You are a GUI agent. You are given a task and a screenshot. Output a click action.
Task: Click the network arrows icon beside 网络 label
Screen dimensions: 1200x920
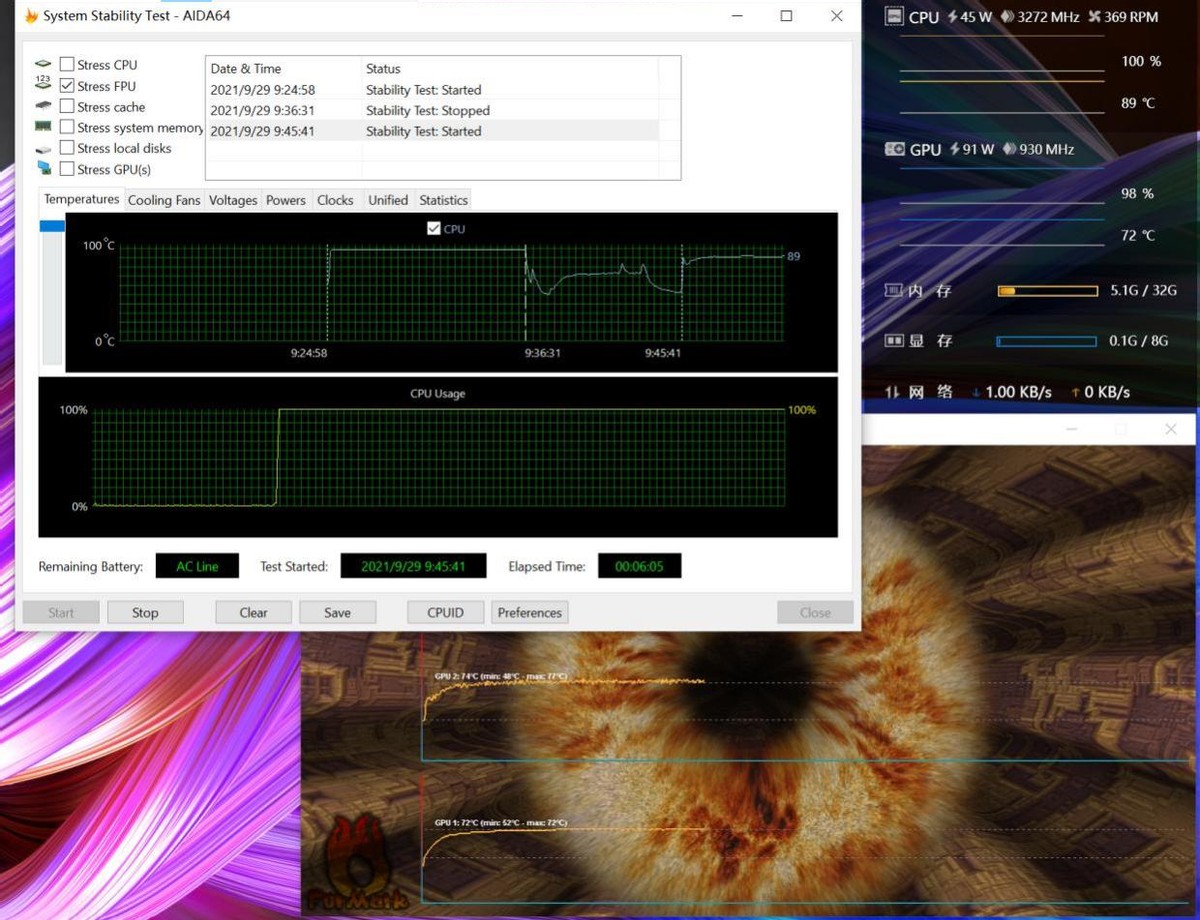pos(892,392)
